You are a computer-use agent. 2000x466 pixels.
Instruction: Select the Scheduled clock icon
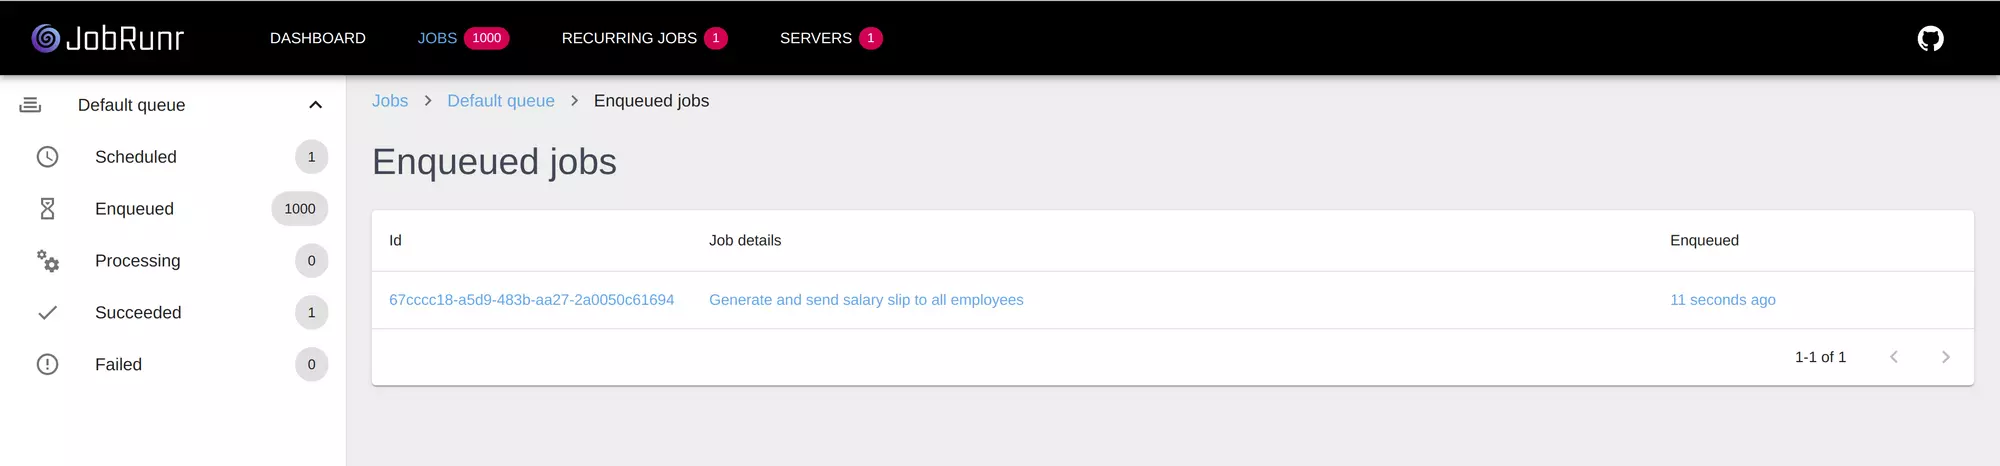pyautogui.click(x=47, y=157)
